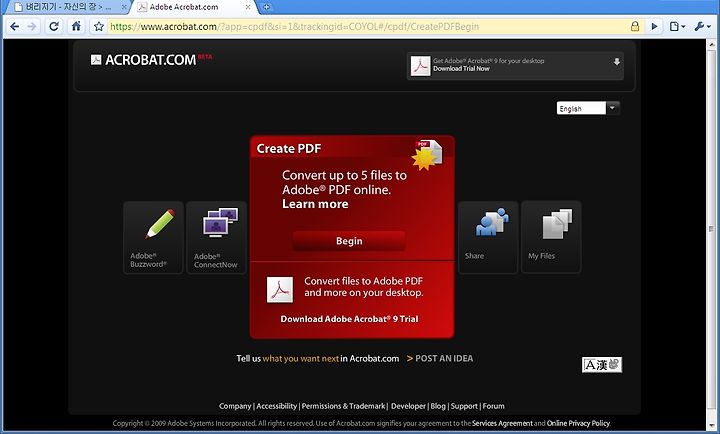The image size is (720, 434).
Task: Click the download arrow in trial banner
Action: pyautogui.click(x=617, y=62)
